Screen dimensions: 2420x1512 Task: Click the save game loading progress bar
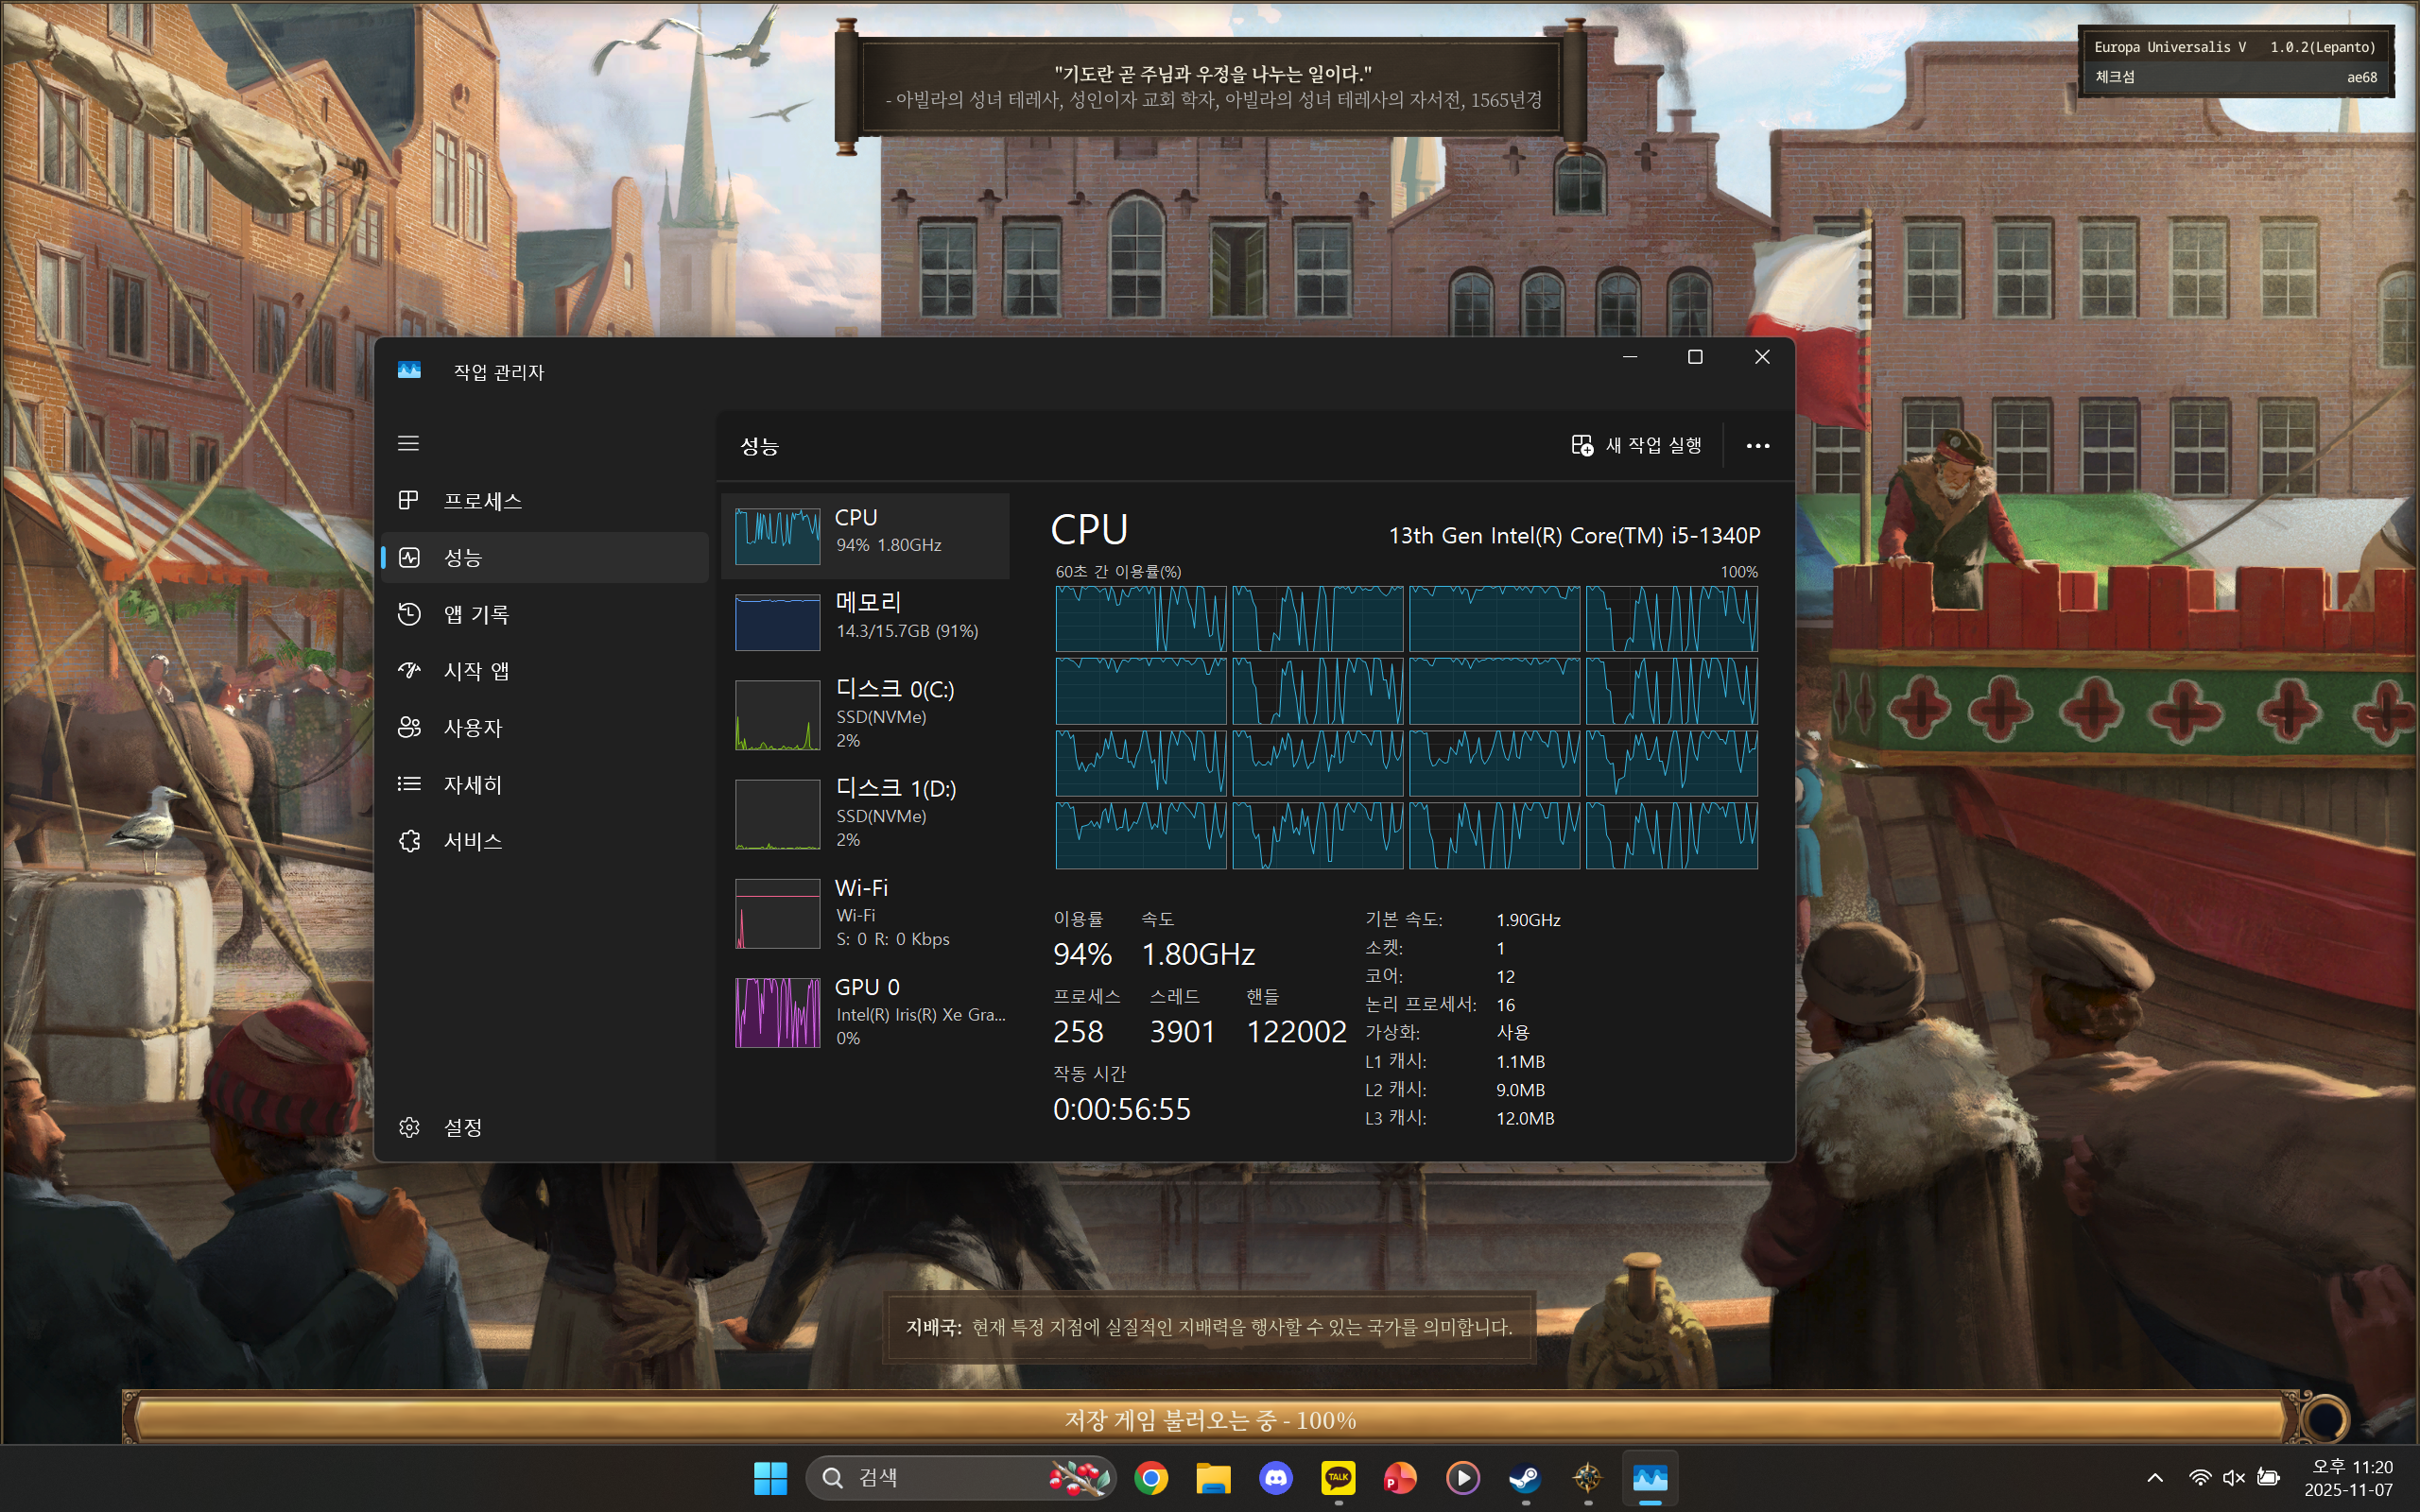click(1210, 1420)
